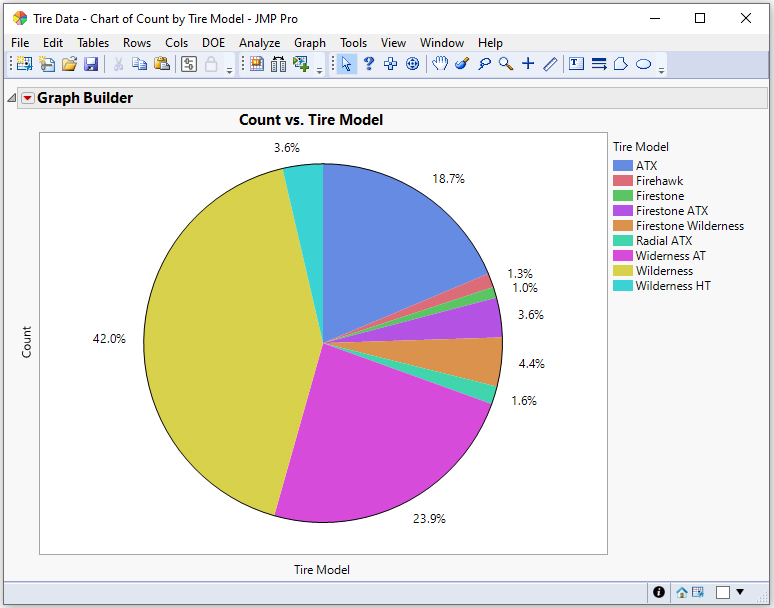Click the question mark help tool
This screenshot has height=608, width=774.
pos(368,64)
